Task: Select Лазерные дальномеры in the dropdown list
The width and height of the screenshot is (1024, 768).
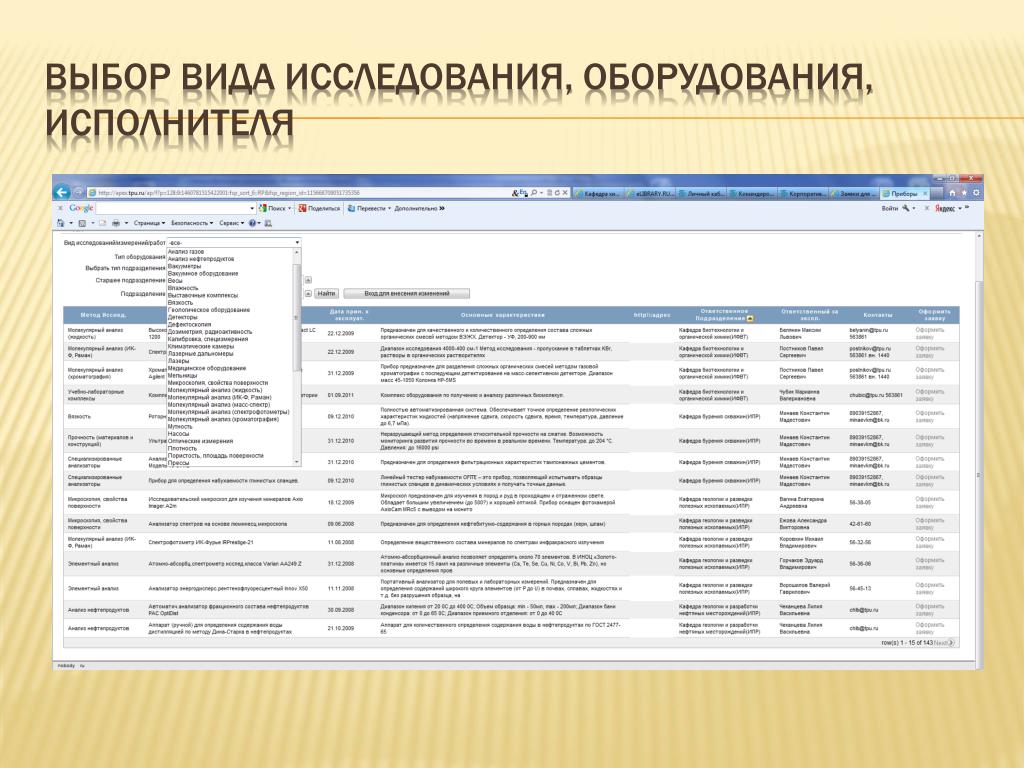Action: coord(200,354)
